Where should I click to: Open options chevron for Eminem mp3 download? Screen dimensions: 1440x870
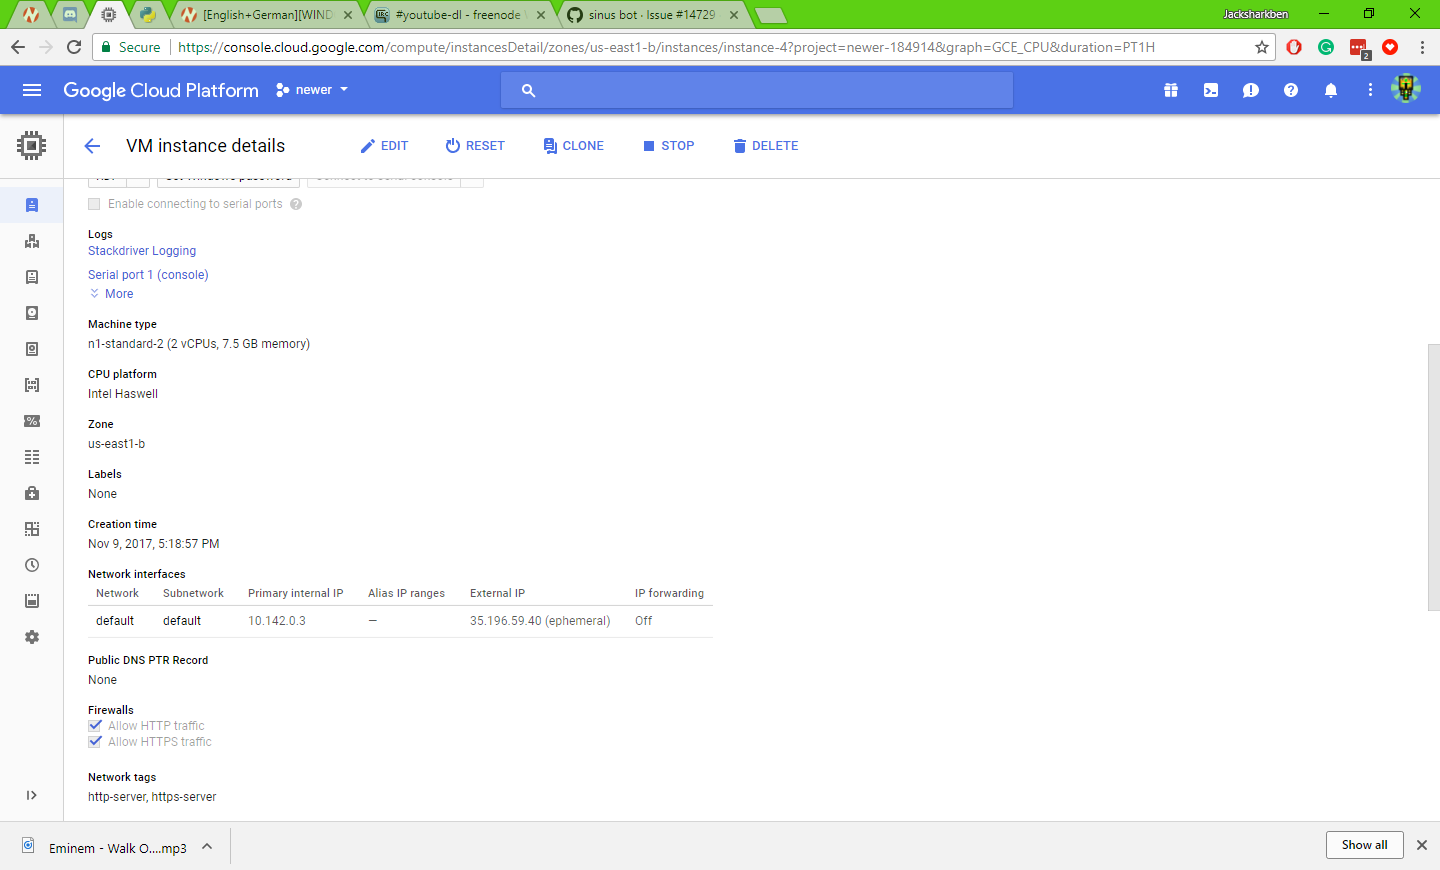coord(207,846)
